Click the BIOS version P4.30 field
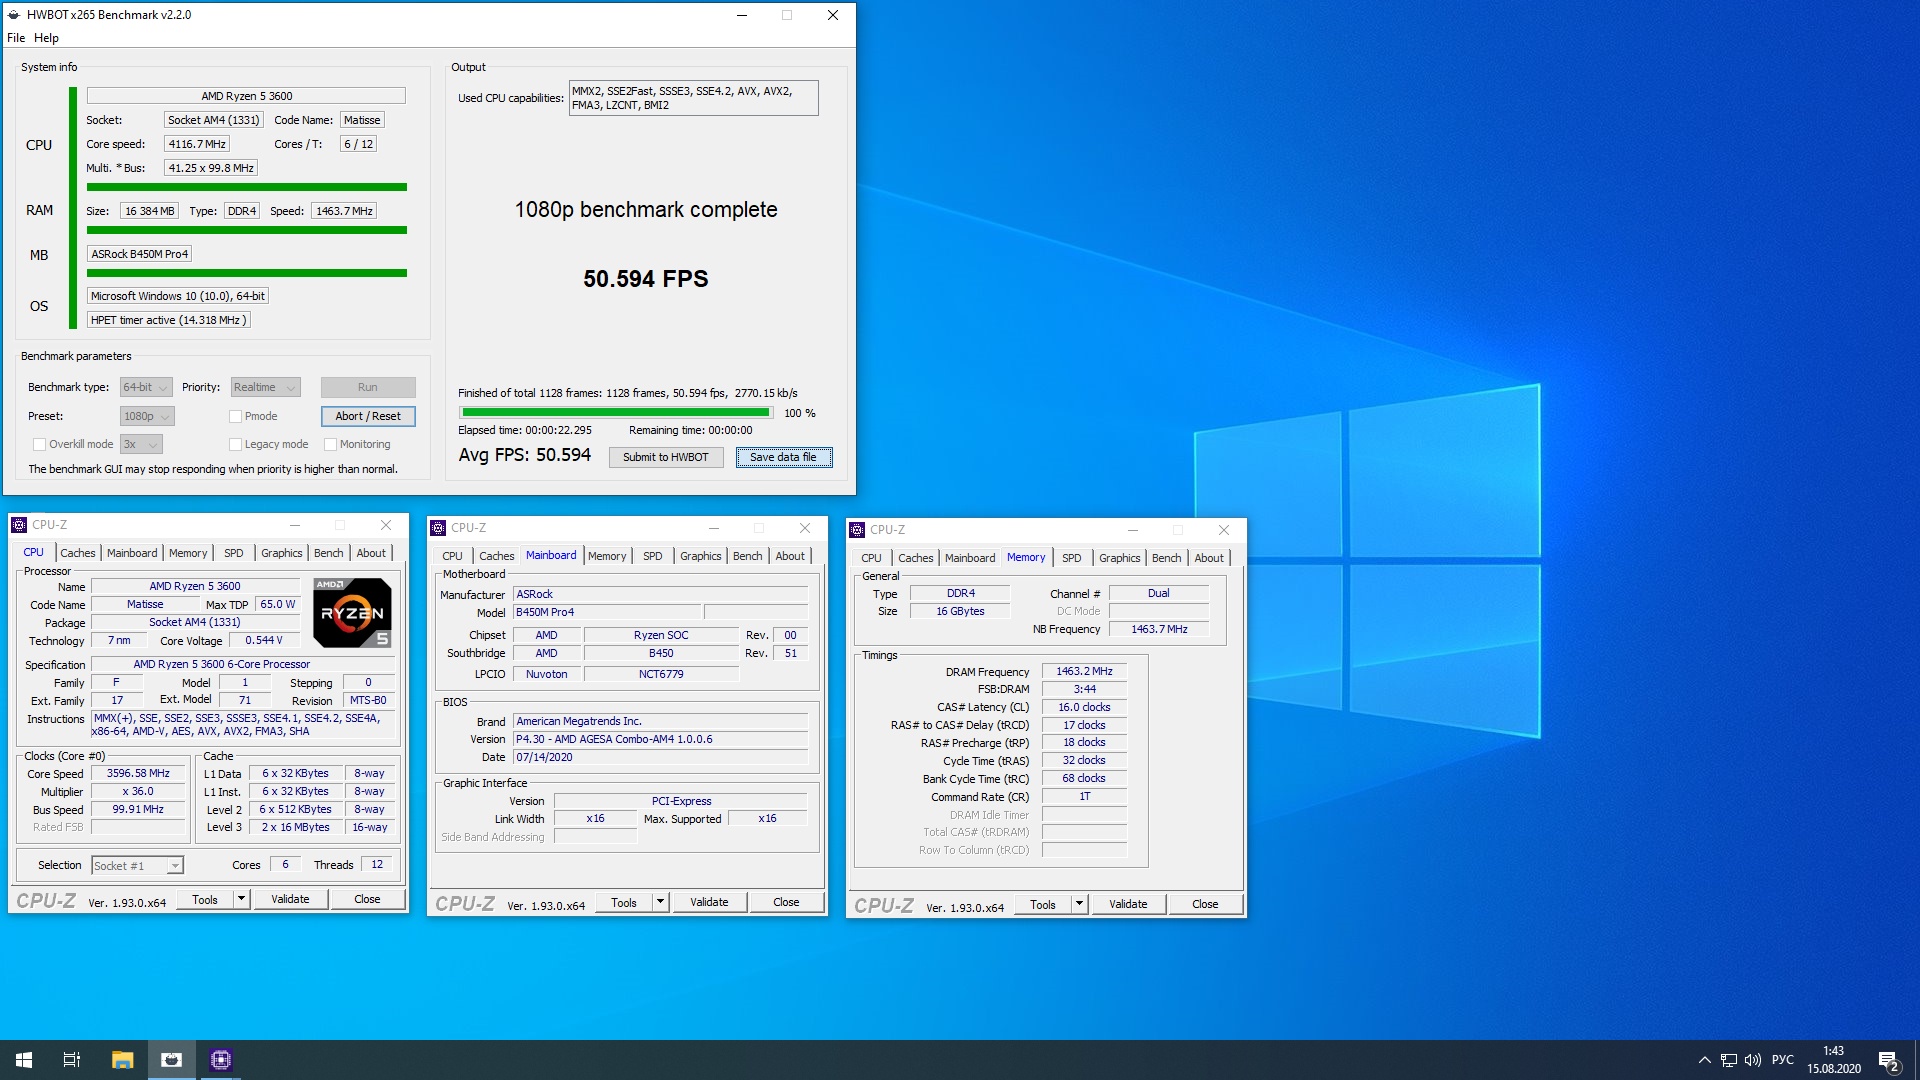 (x=660, y=740)
